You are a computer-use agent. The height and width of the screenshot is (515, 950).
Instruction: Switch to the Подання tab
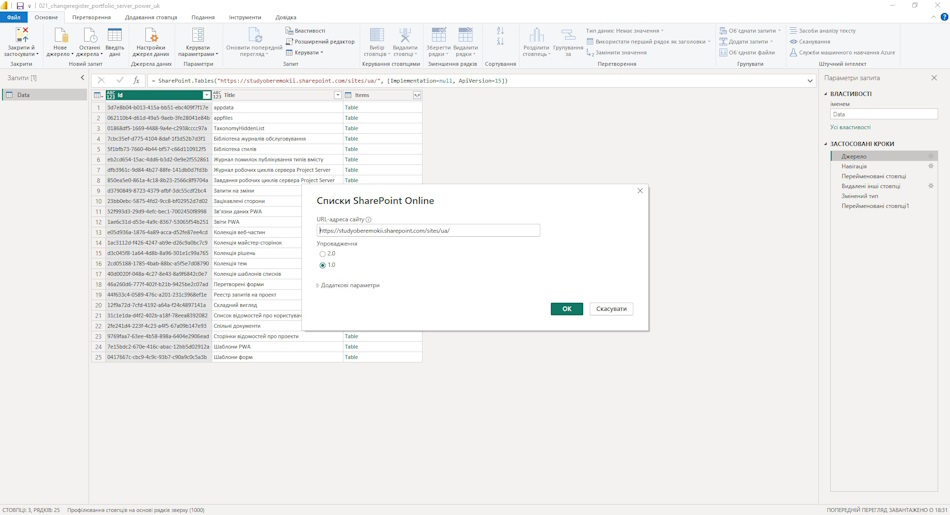[203, 18]
